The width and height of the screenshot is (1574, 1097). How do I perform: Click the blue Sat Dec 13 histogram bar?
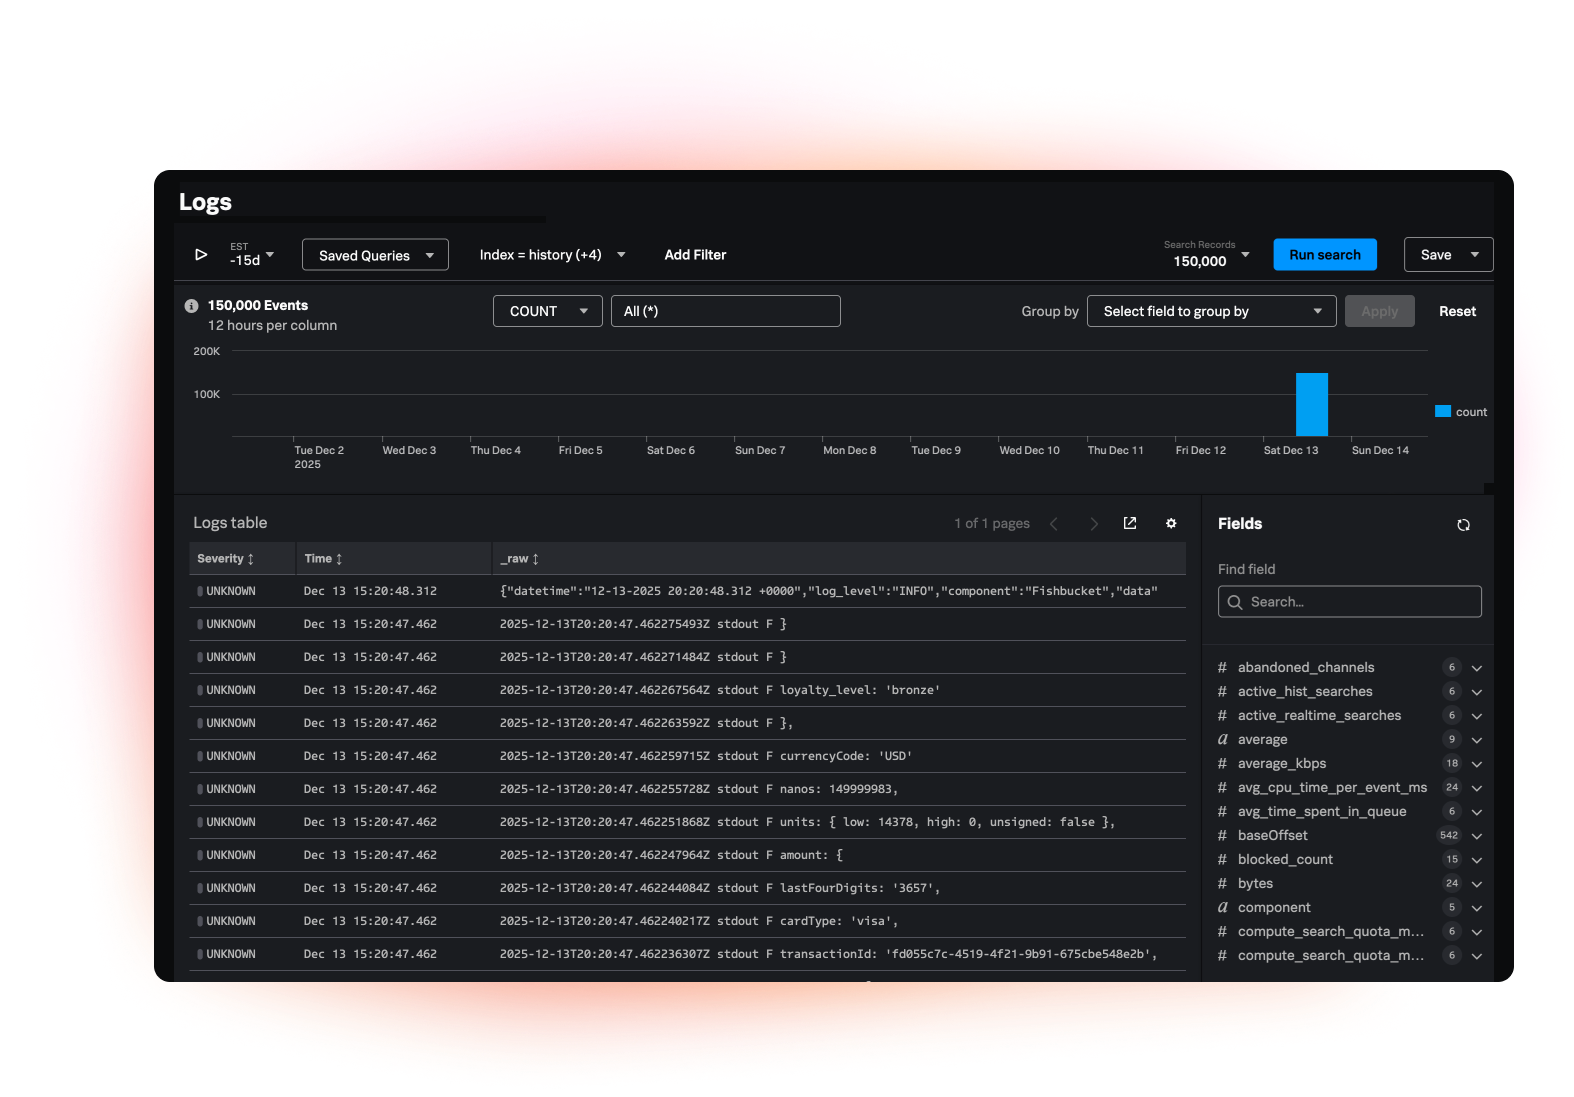click(1312, 404)
